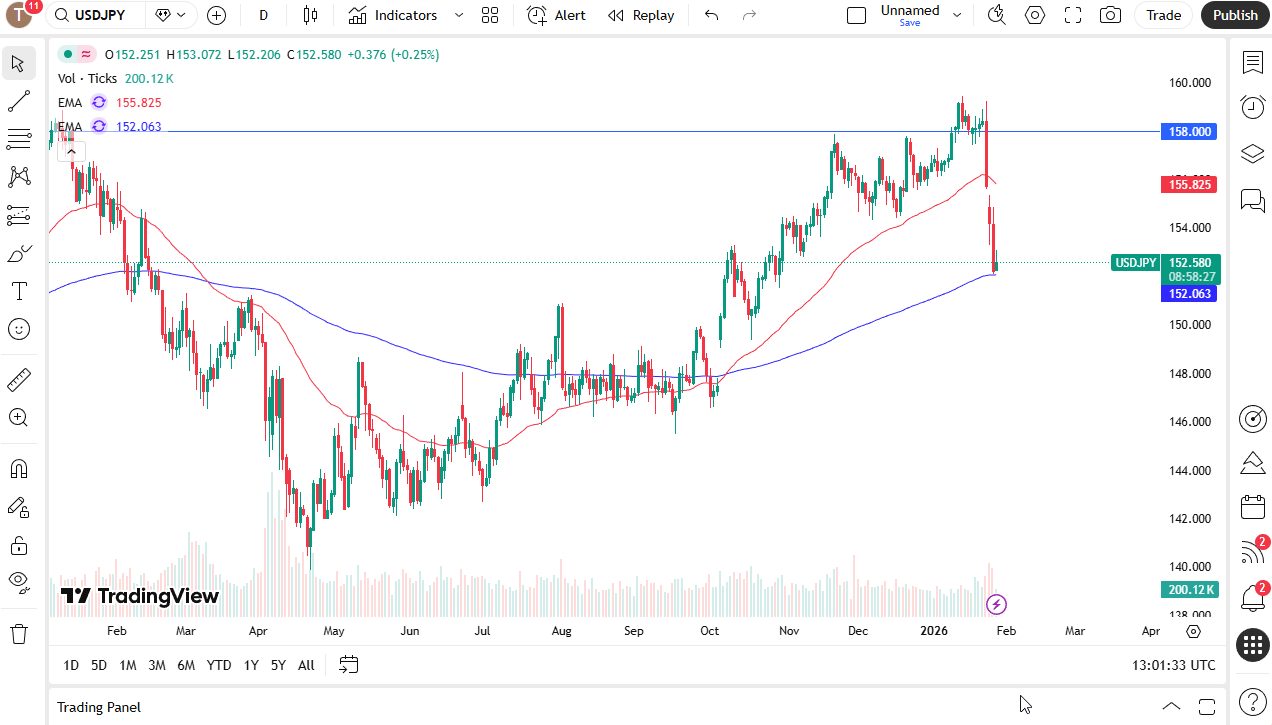
Task: Open the Fibonacci retracement tools
Action: (18, 139)
